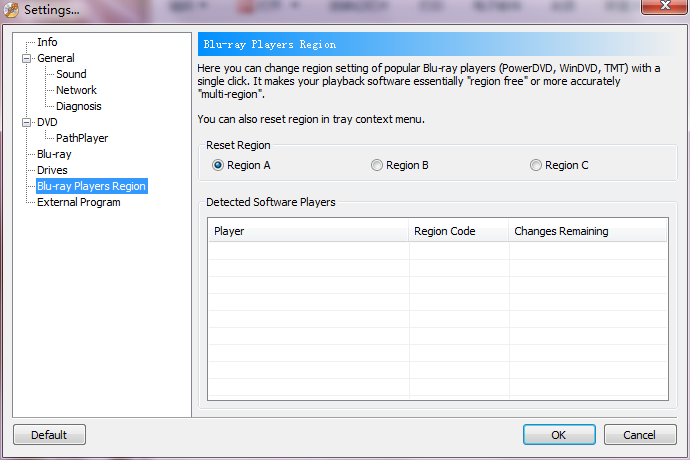Open the Blu-ray settings page
Screen dimensions: 690x460
pyautogui.click(x=54, y=154)
